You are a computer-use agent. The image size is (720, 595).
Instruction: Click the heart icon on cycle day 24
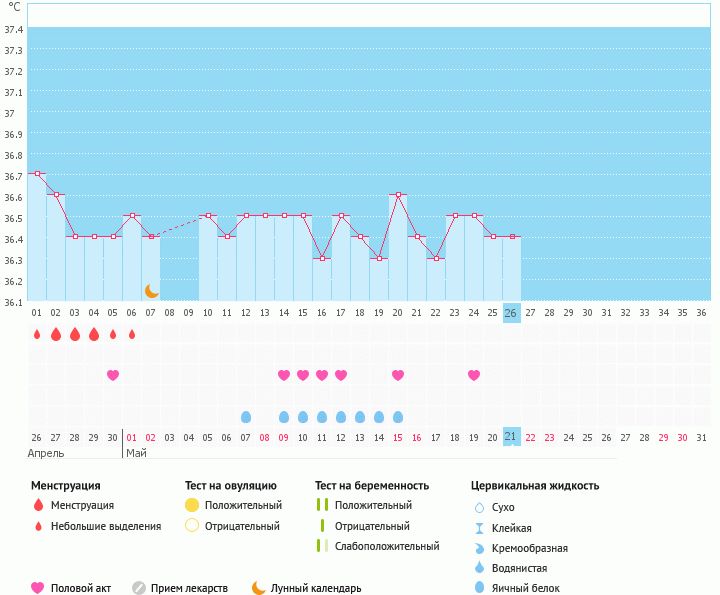(x=474, y=375)
